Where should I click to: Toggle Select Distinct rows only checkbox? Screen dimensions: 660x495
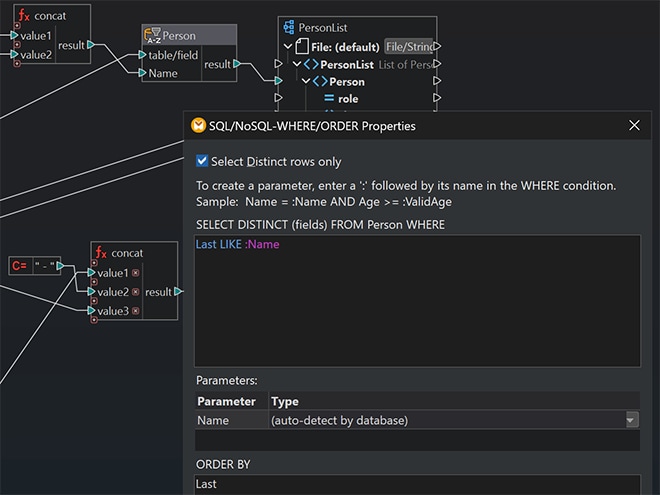pyautogui.click(x=202, y=161)
